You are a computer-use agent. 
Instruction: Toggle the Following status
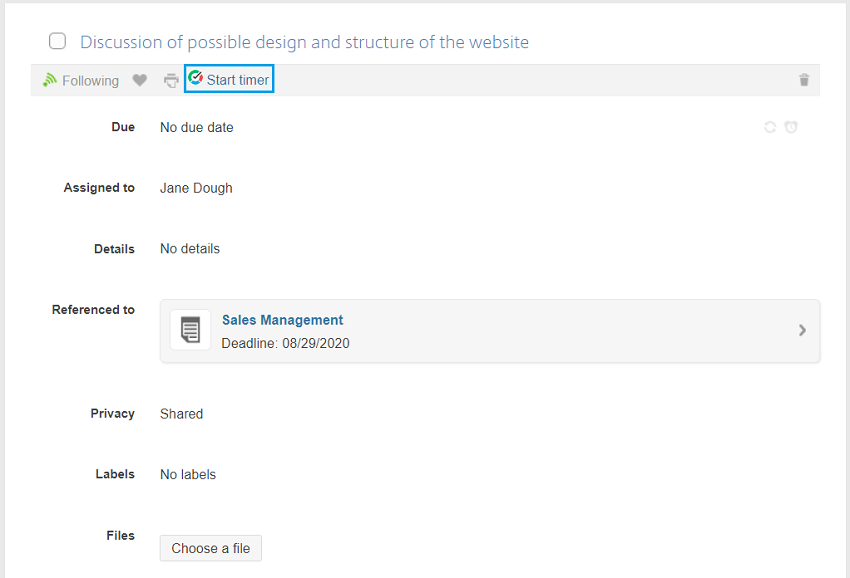(81, 81)
